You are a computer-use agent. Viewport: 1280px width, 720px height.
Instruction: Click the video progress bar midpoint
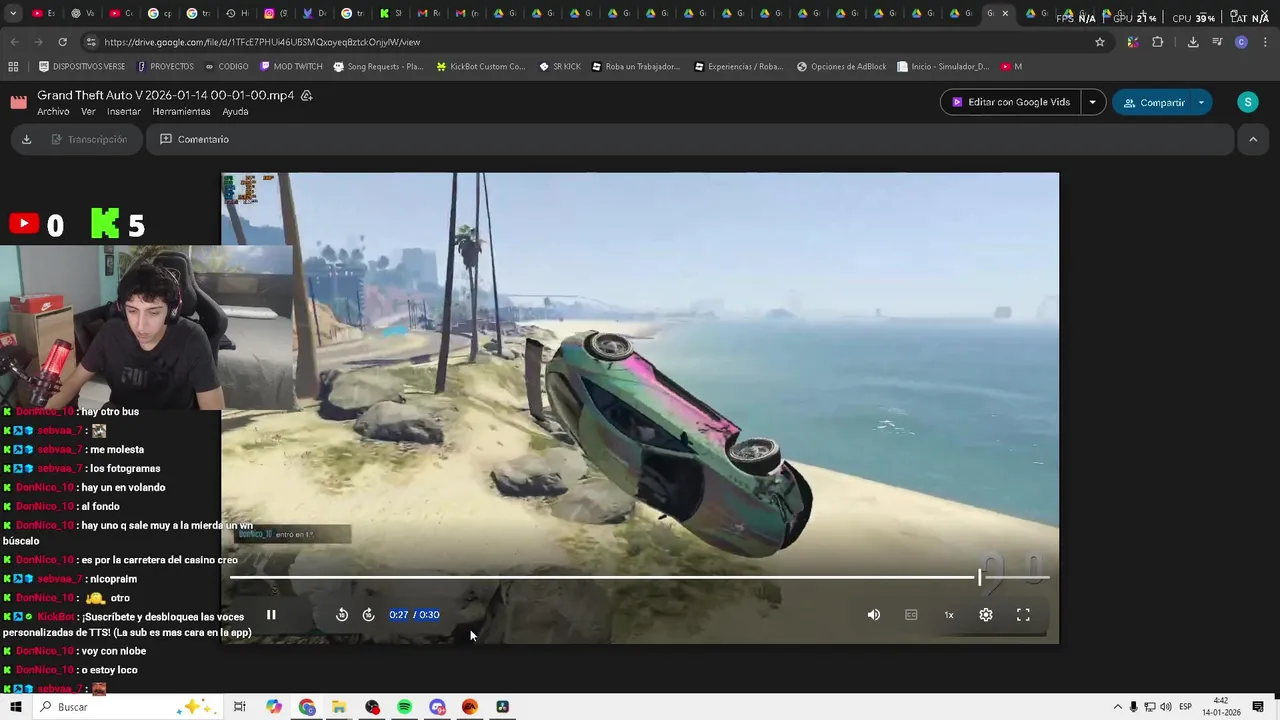[639, 577]
